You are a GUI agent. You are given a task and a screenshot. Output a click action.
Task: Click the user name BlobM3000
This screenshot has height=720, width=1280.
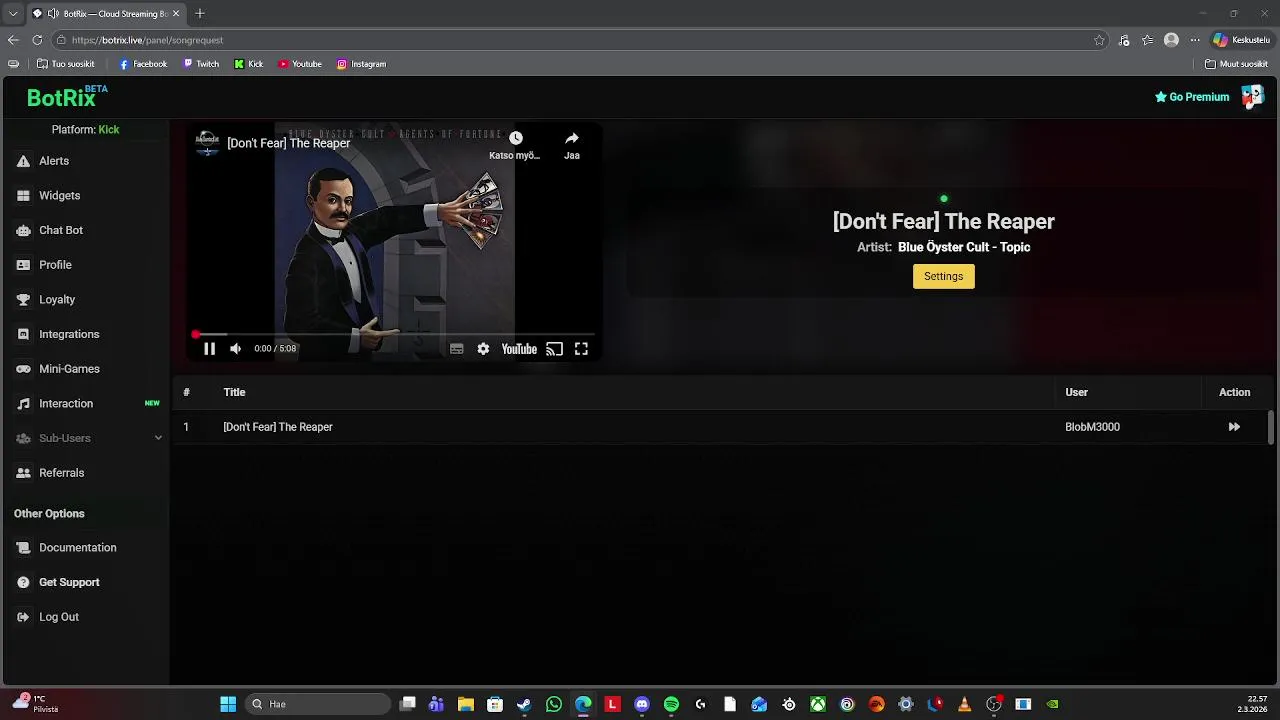coord(1092,427)
